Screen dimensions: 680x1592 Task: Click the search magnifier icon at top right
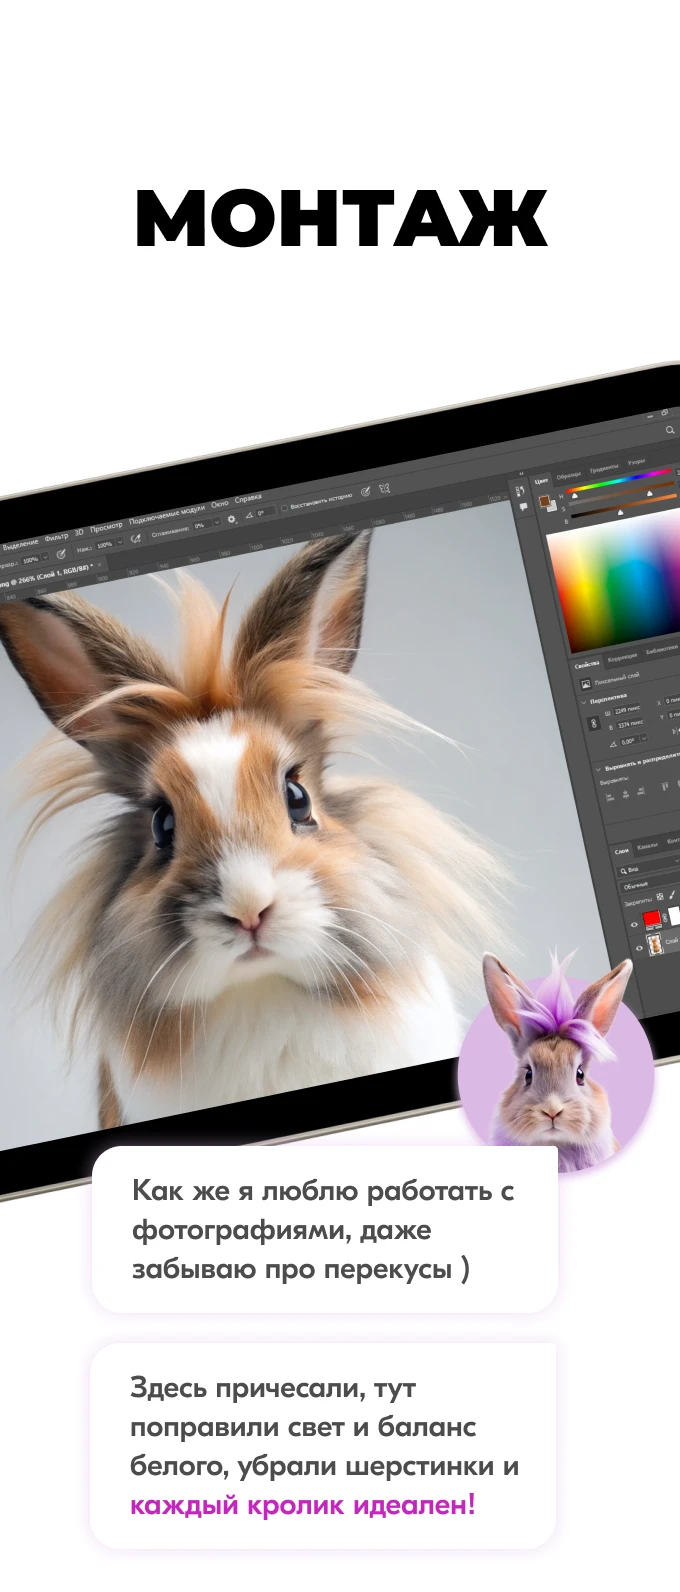point(670,430)
